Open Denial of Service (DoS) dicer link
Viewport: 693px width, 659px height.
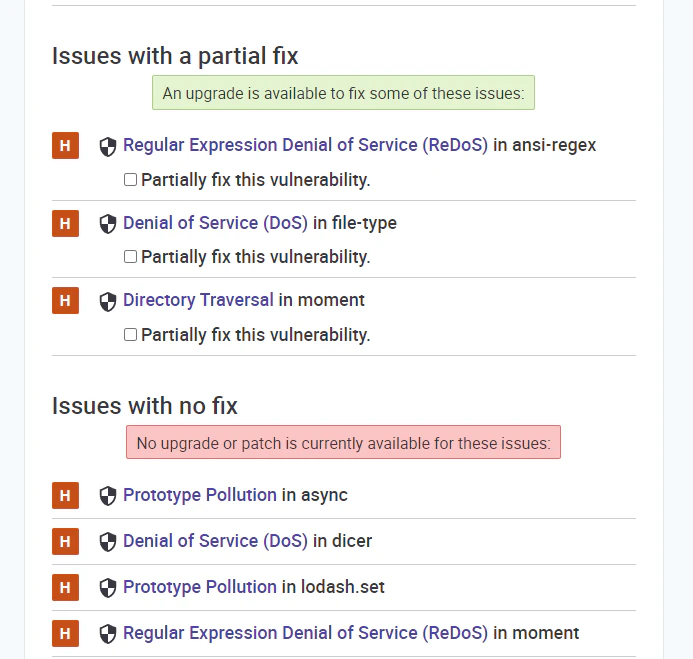coord(215,541)
